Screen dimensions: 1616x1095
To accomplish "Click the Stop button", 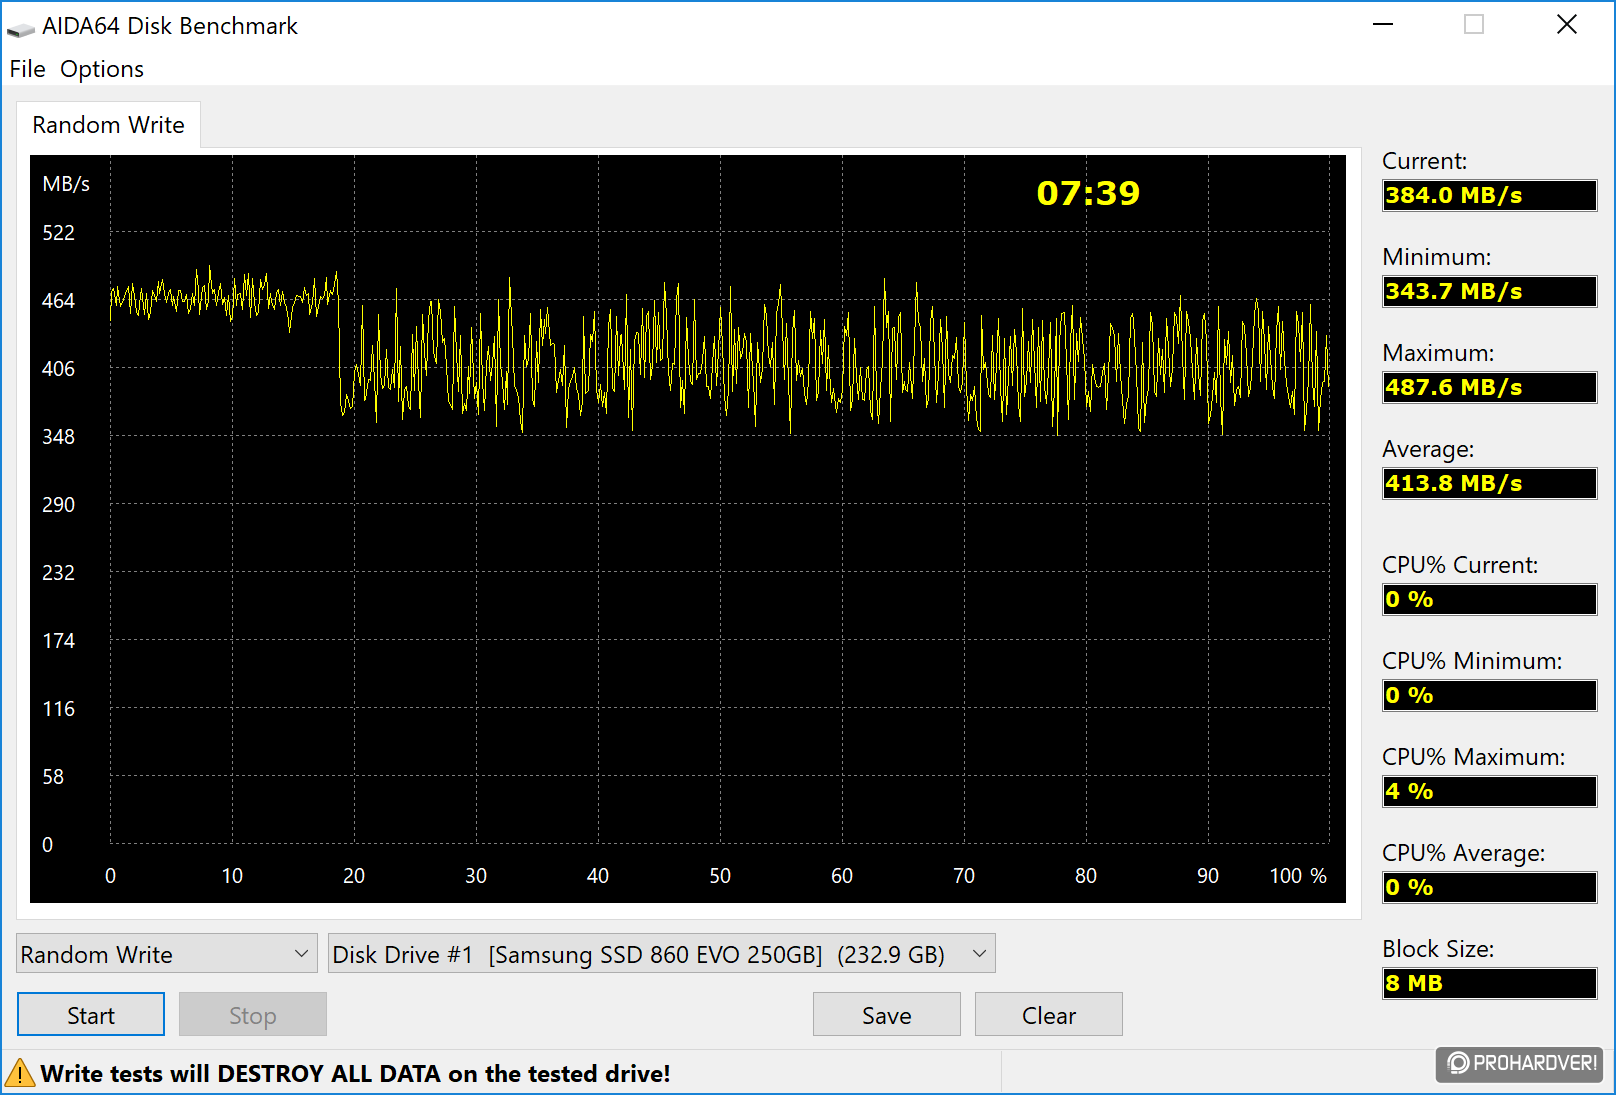I will (253, 1015).
